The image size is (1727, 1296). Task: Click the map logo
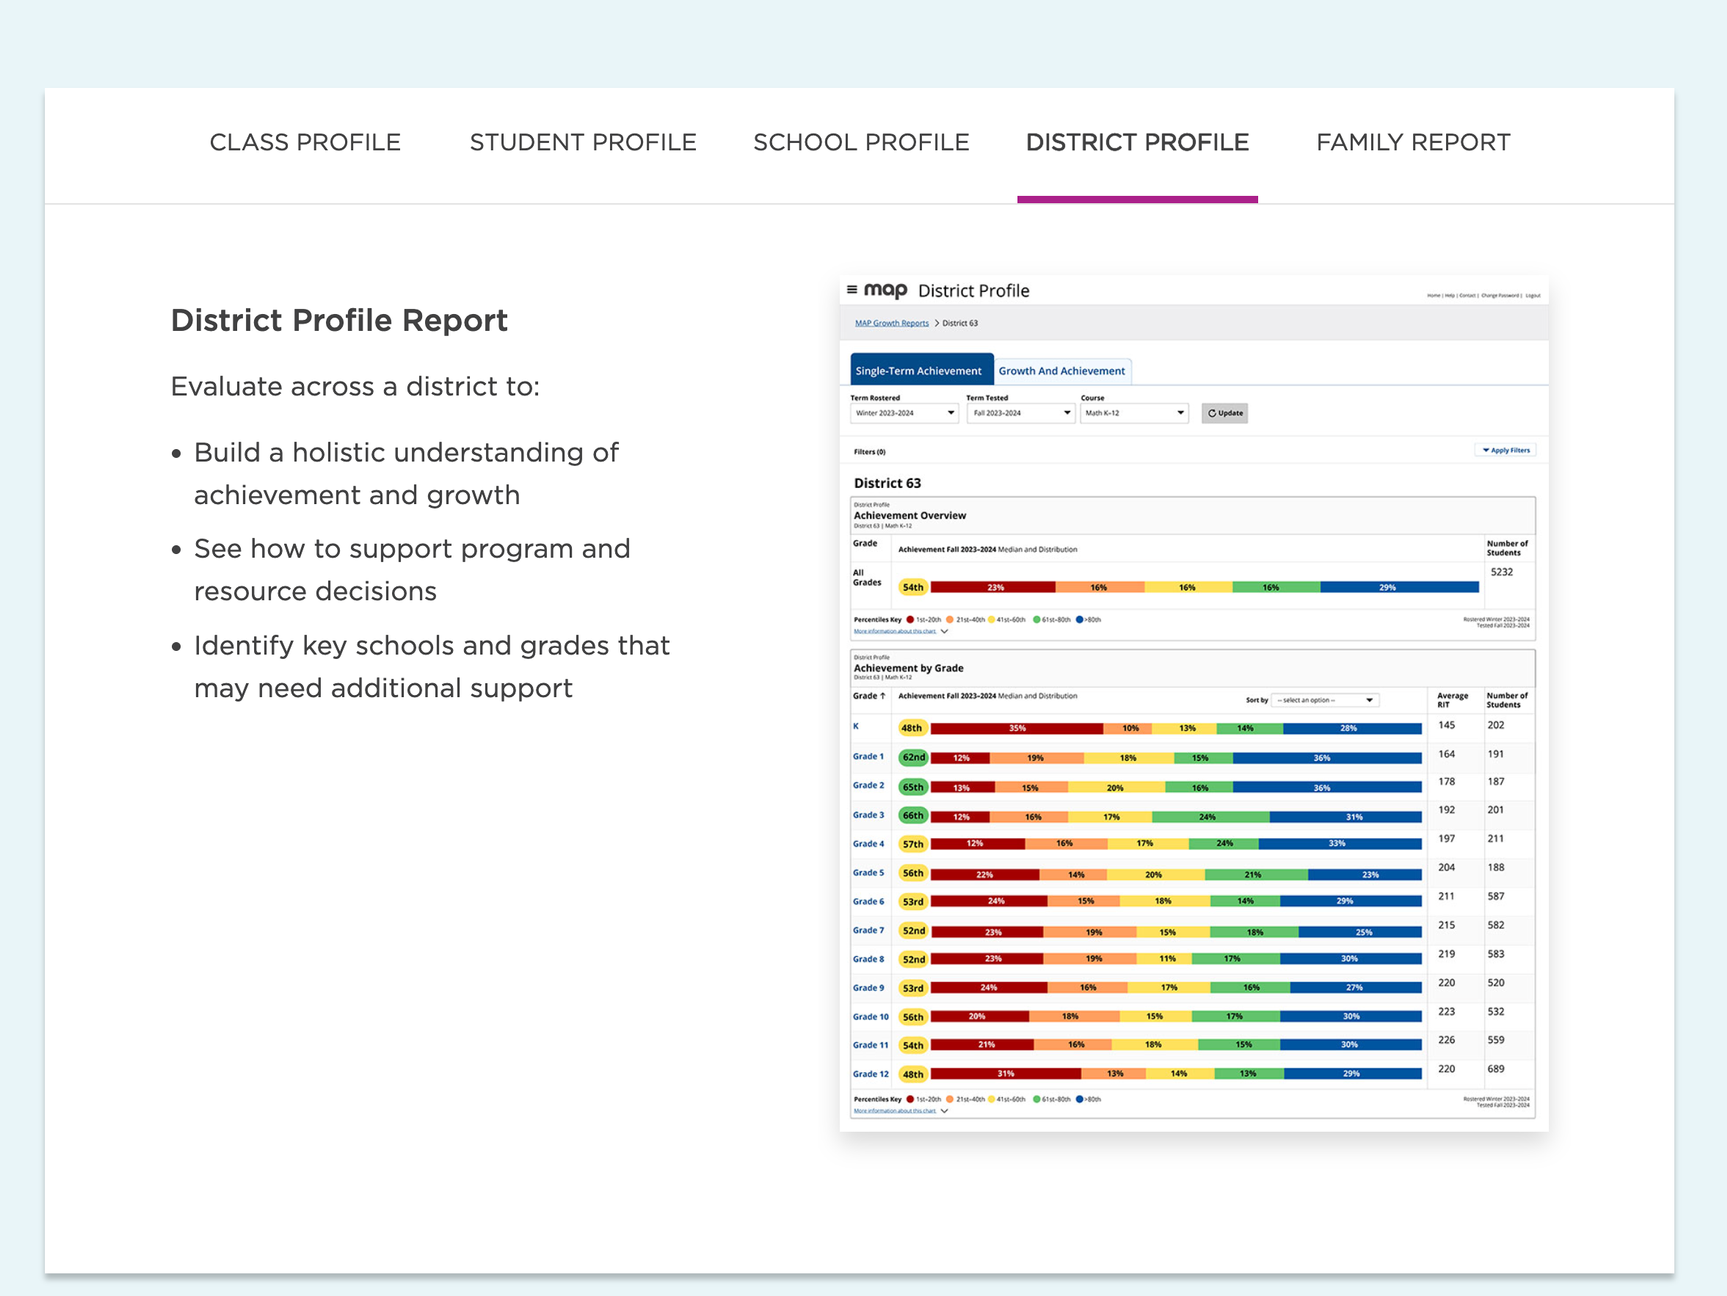(885, 290)
